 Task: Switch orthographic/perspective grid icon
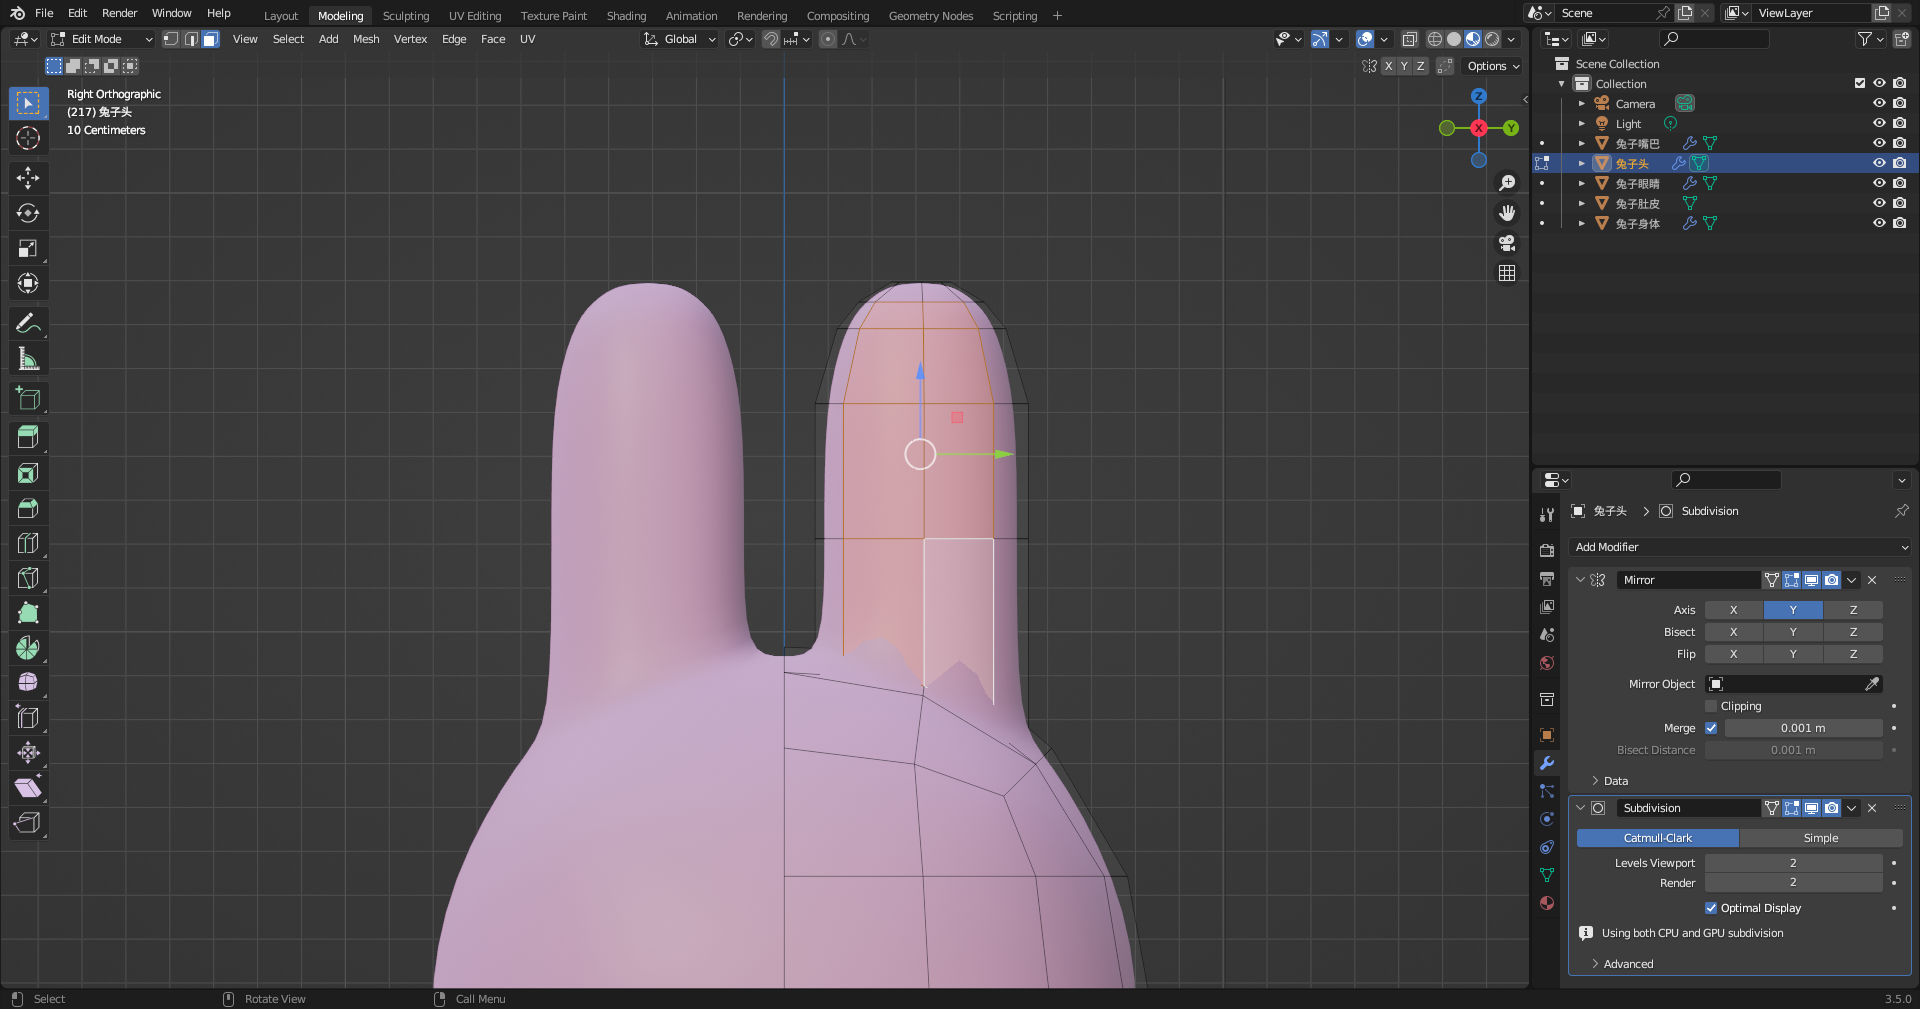(x=1507, y=273)
